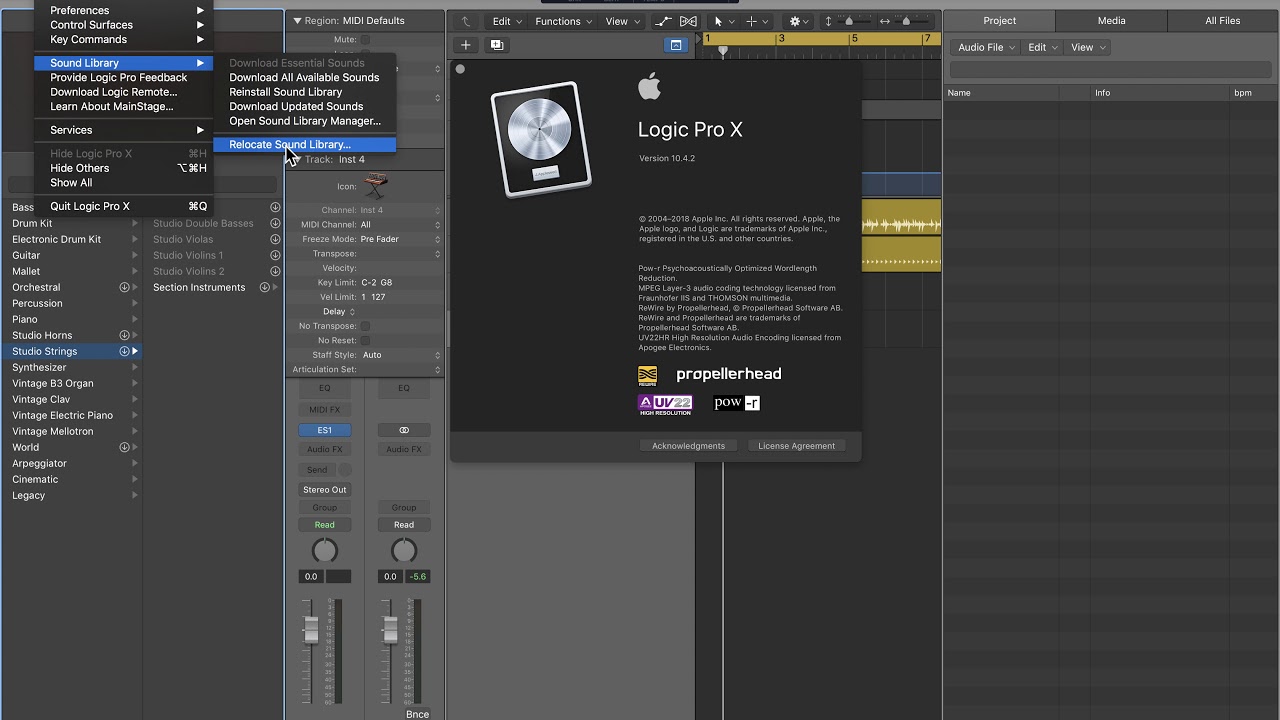
Task: Open the Audio File dropdown in browser
Action: 985,47
